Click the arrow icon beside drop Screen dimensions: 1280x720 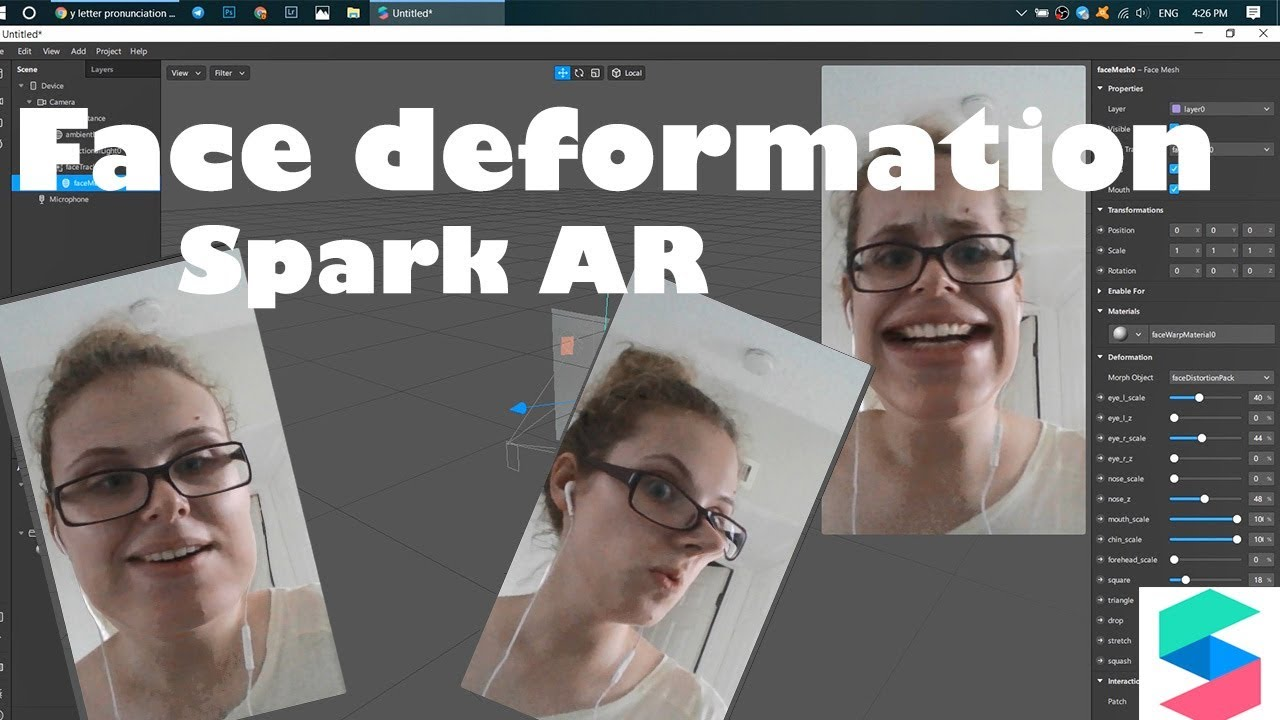pyautogui.click(x=1101, y=621)
